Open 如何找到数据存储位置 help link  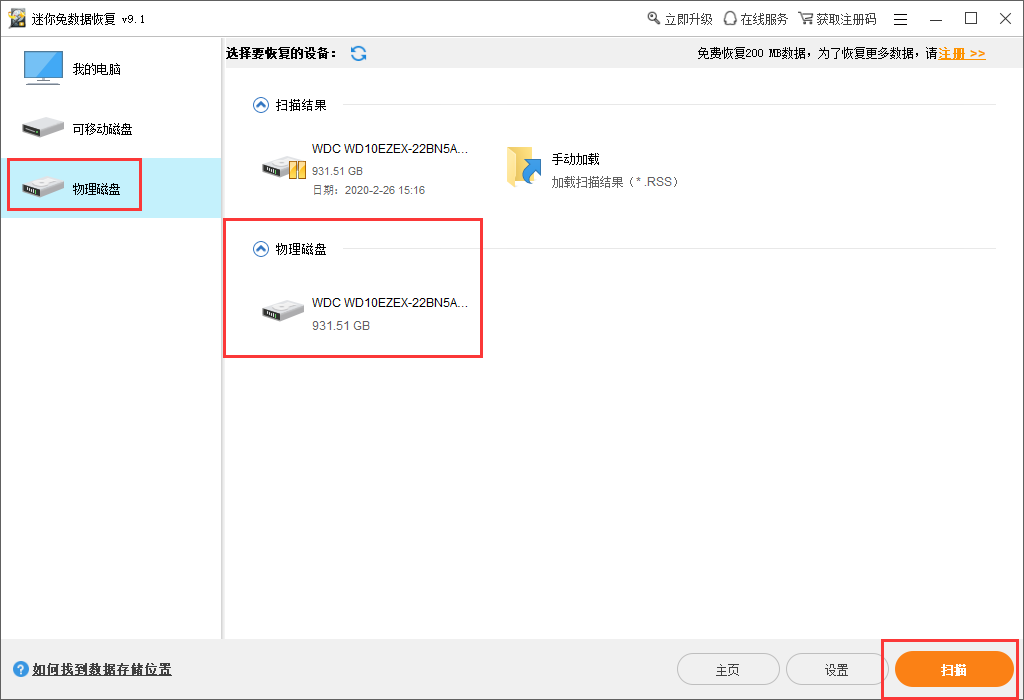(102, 669)
